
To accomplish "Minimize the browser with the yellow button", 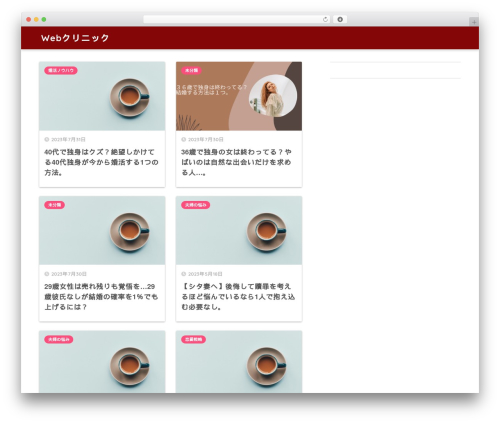I will (x=36, y=19).
